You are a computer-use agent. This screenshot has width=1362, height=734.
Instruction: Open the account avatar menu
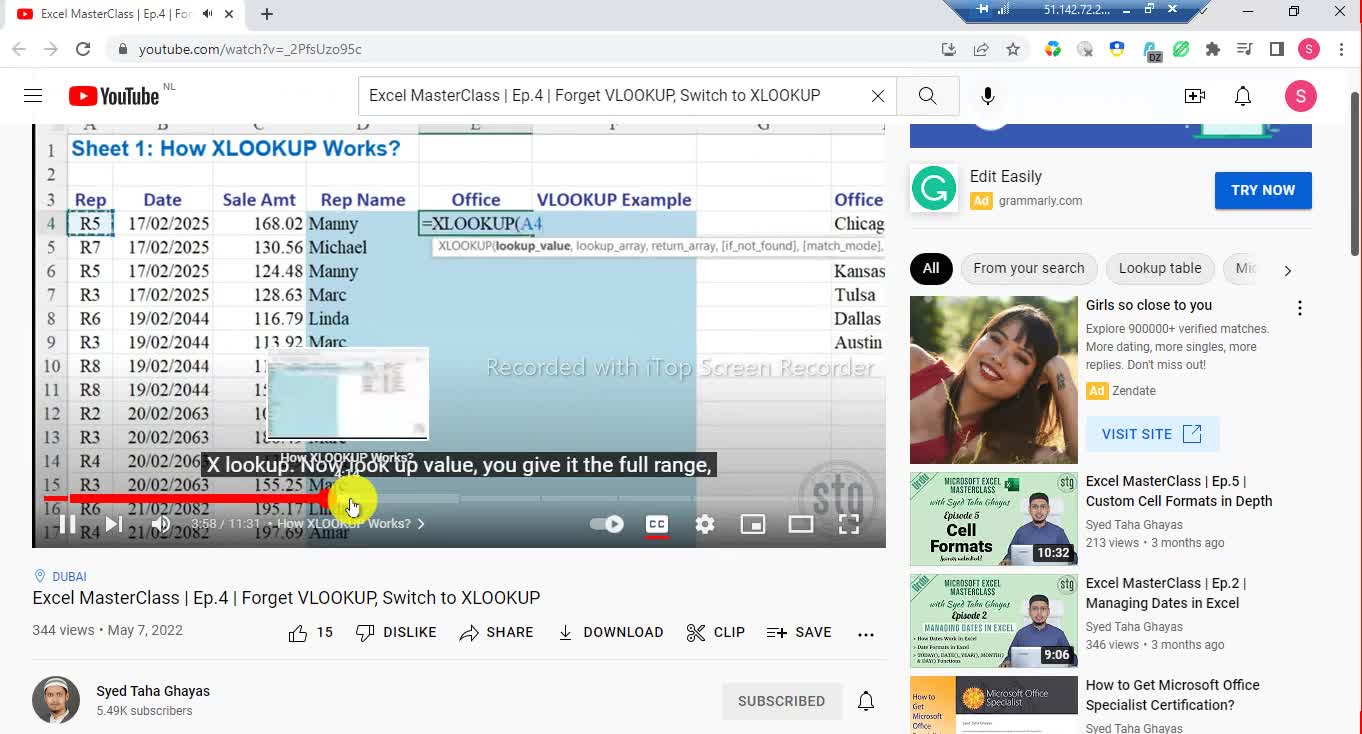pyautogui.click(x=1300, y=96)
